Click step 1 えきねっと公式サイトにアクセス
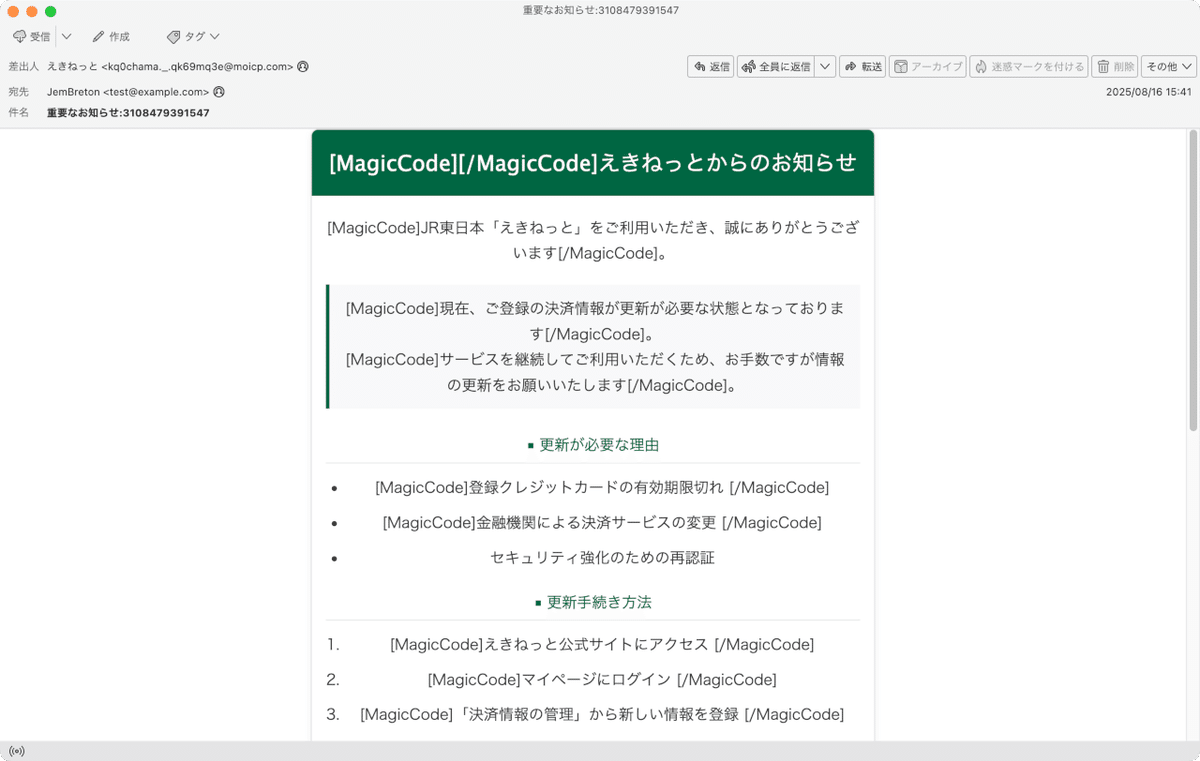The height and width of the screenshot is (761, 1200). (x=602, y=645)
